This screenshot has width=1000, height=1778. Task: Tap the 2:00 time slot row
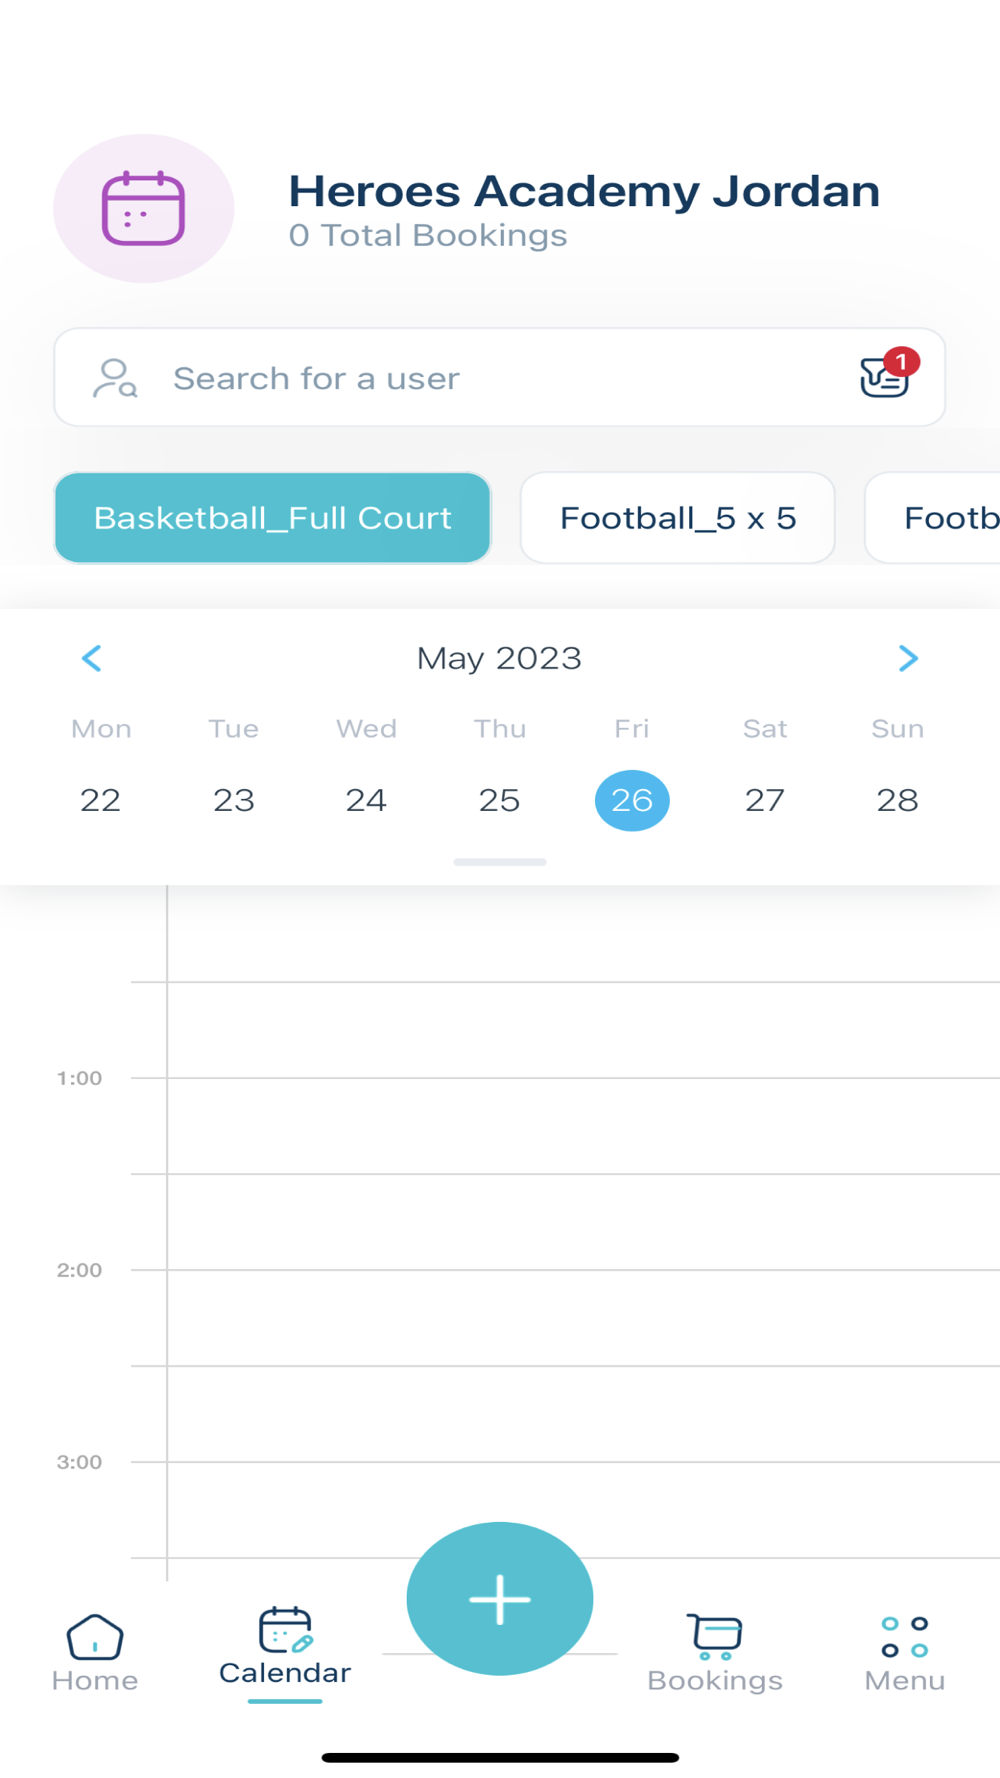point(580,1318)
